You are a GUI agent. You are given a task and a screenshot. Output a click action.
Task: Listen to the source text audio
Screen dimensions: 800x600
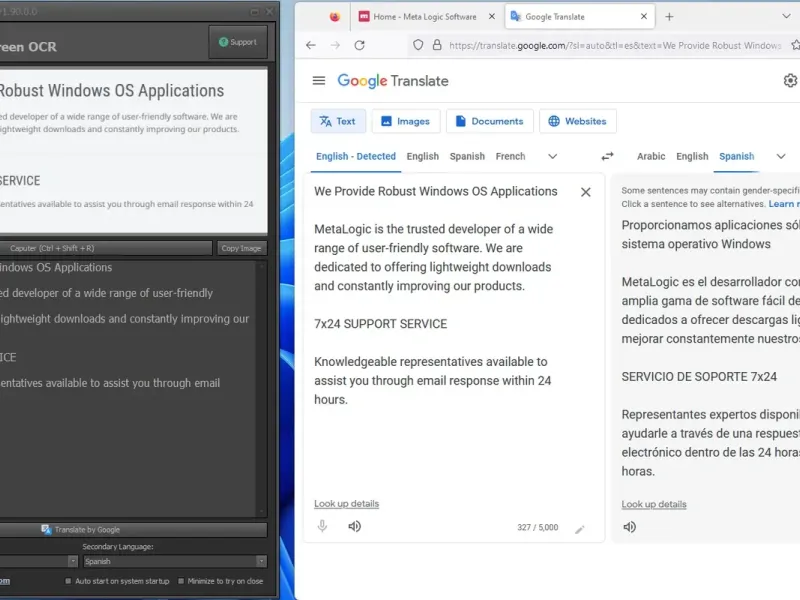(x=355, y=526)
